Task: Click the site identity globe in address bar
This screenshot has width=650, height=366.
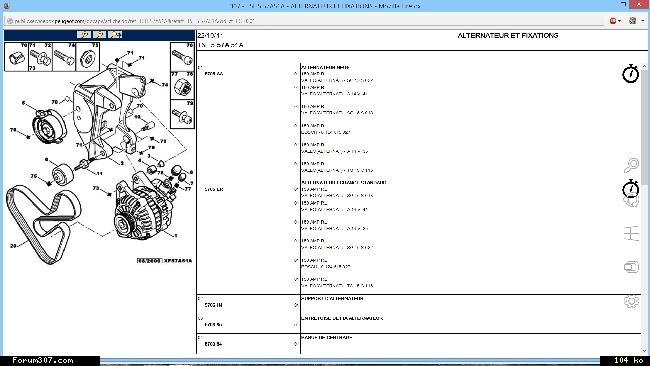Action: 10,21
